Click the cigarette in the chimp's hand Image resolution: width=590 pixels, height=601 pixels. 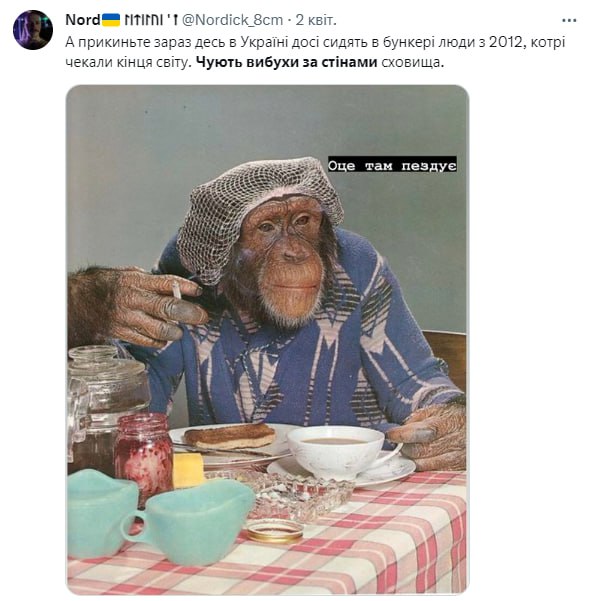coord(177,289)
